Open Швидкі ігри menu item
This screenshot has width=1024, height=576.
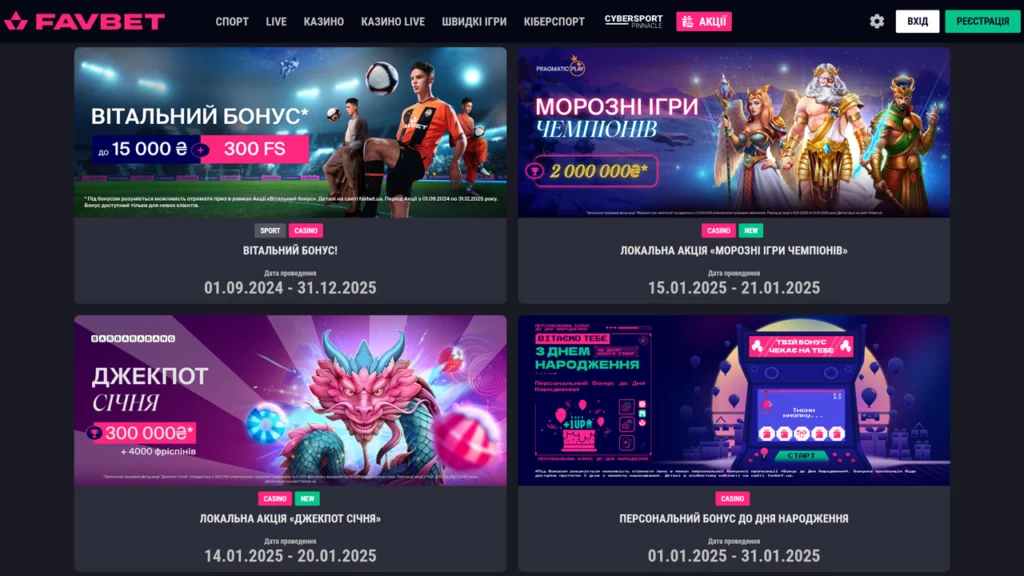[x=473, y=22]
